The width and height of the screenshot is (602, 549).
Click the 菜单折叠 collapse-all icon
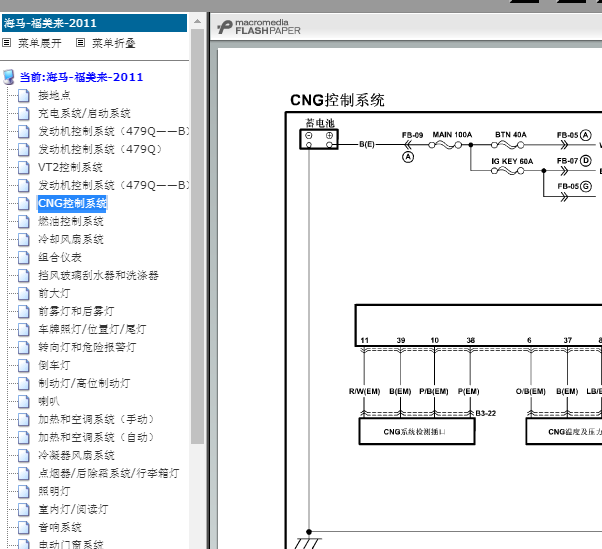pyautogui.click(x=80, y=43)
